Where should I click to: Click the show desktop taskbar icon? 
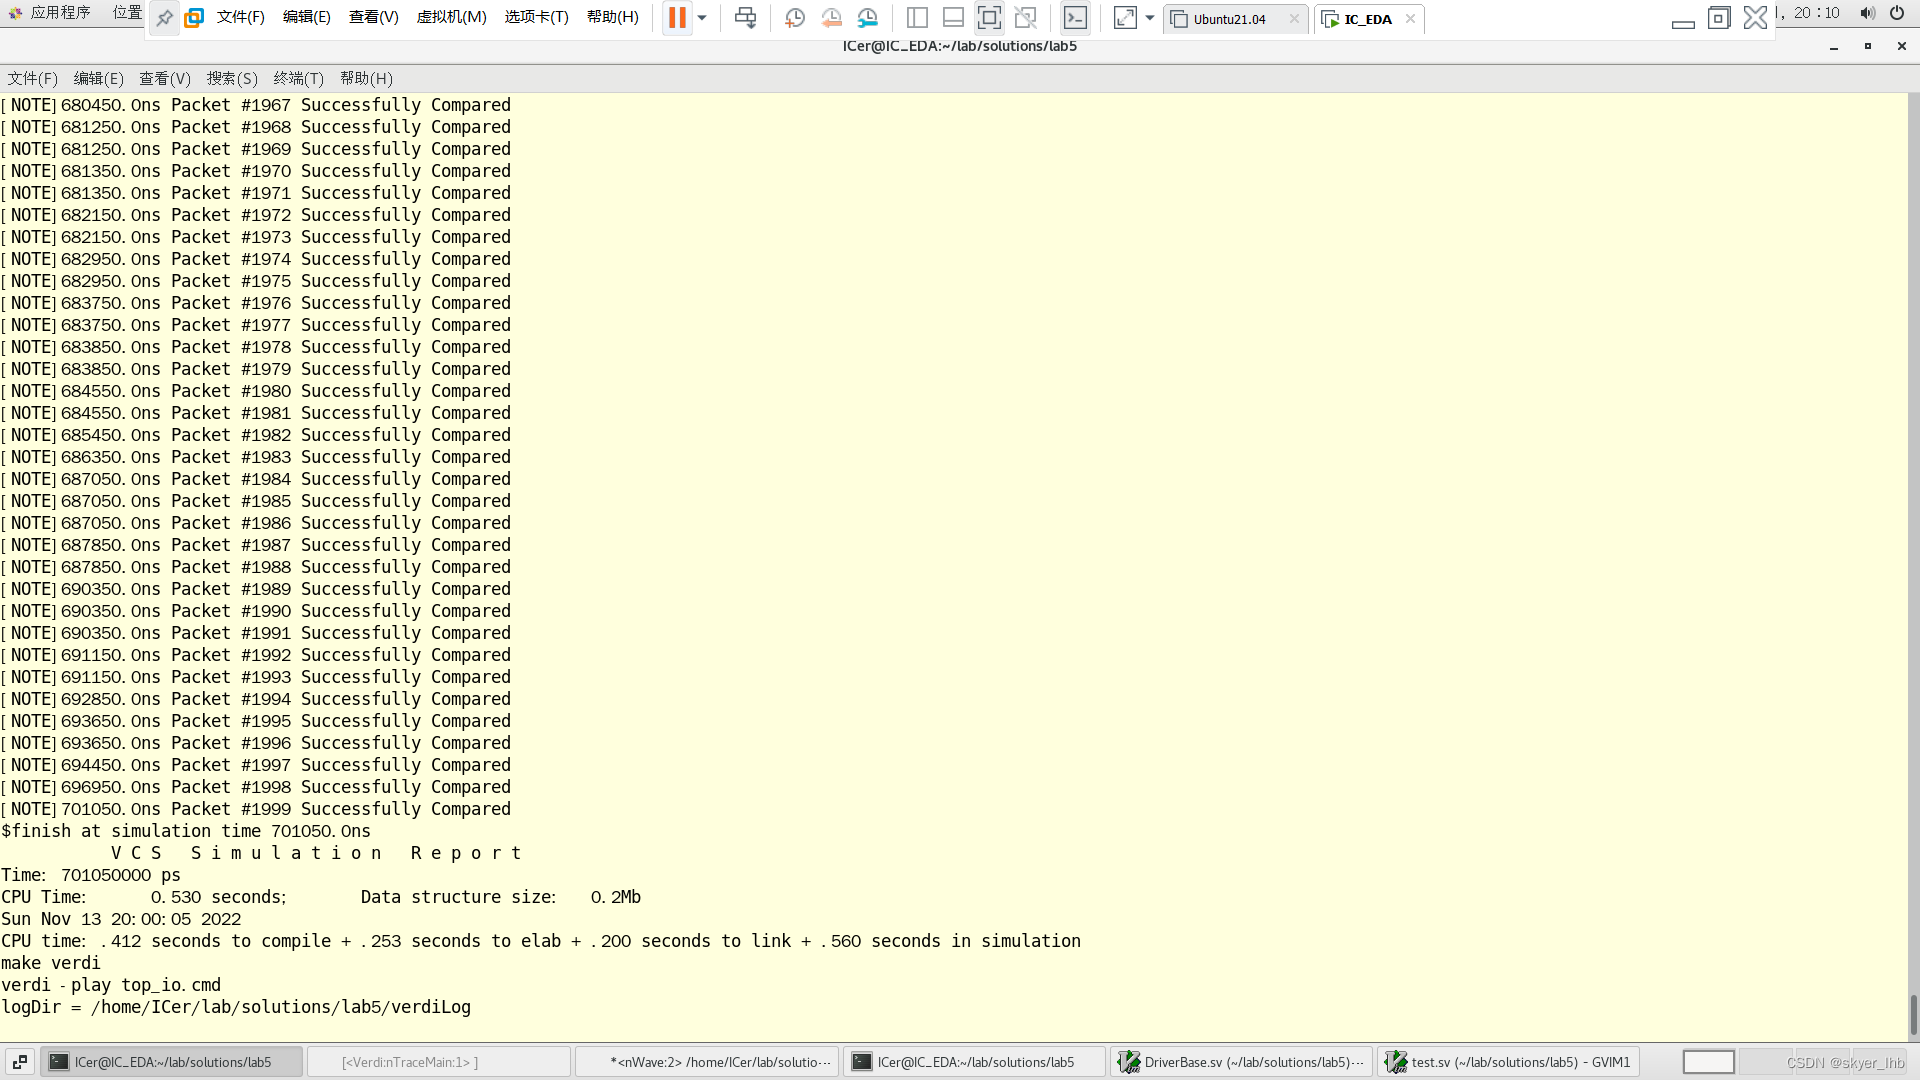[x=19, y=1062]
